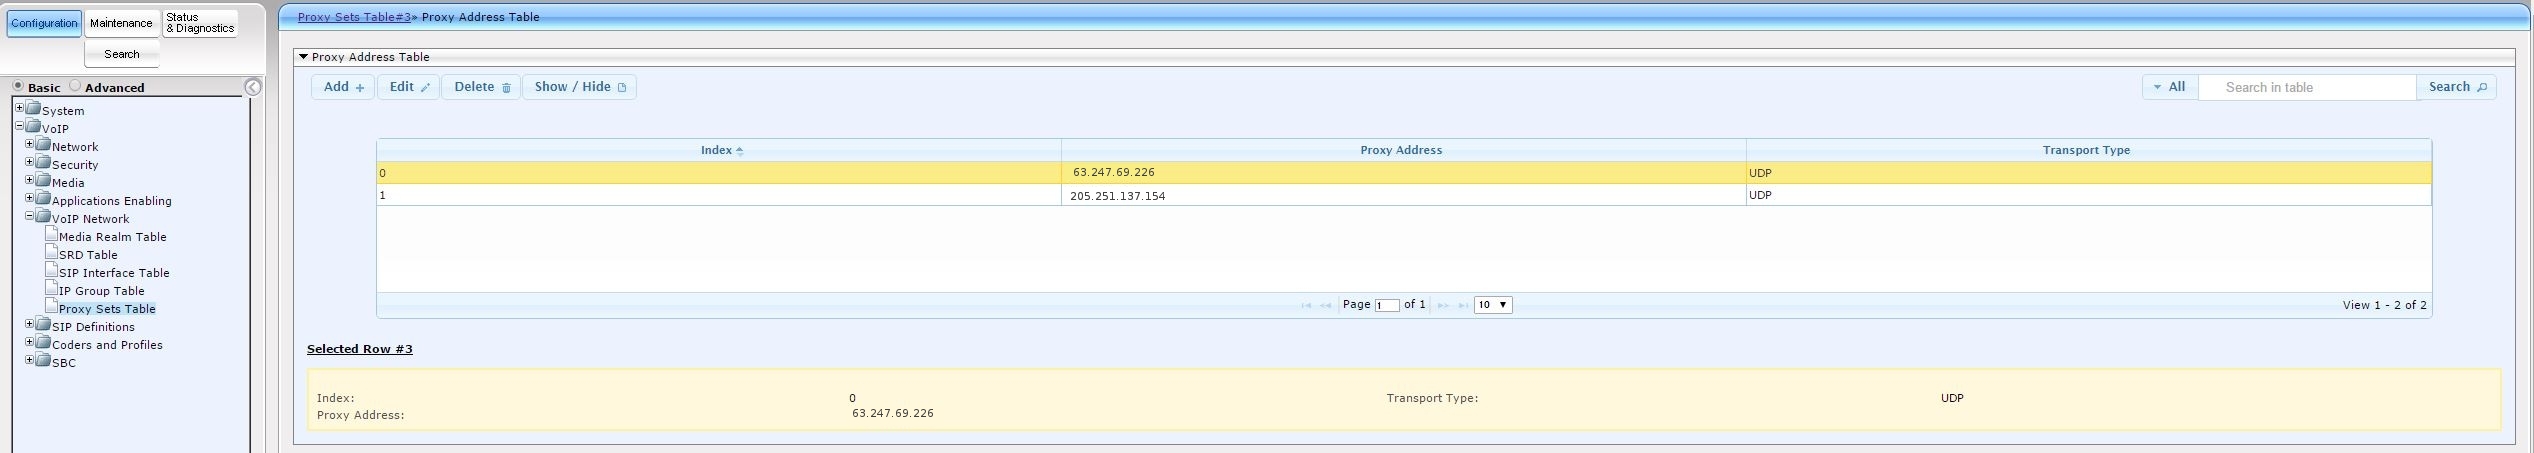2534x453 pixels.
Task: Expand the SIP Definitions tree node
Action: [29, 324]
